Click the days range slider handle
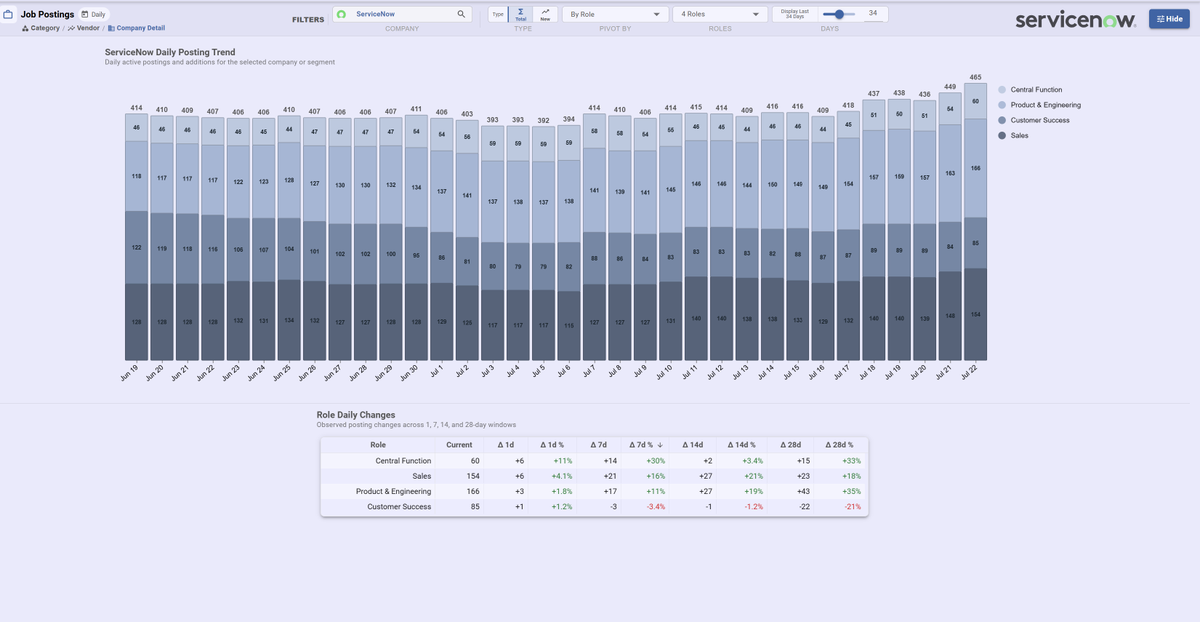The image size is (1200, 622). click(839, 14)
